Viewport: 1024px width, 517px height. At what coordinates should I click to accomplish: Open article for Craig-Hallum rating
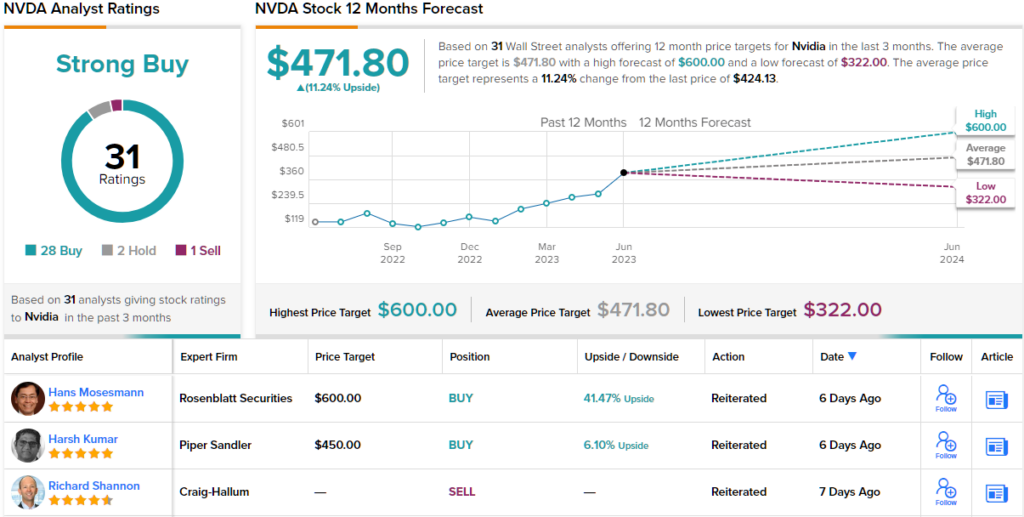[x=996, y=493]
